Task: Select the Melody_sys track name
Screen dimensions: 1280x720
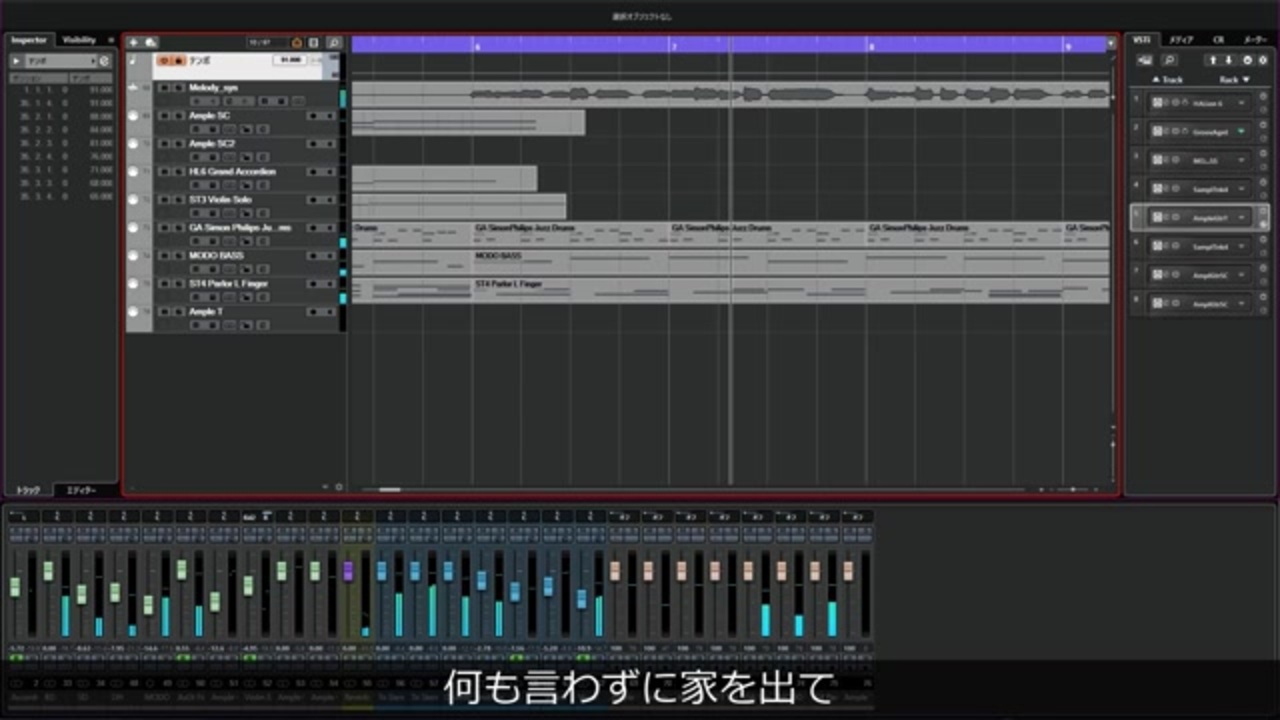Action: [x=214, y=88]
